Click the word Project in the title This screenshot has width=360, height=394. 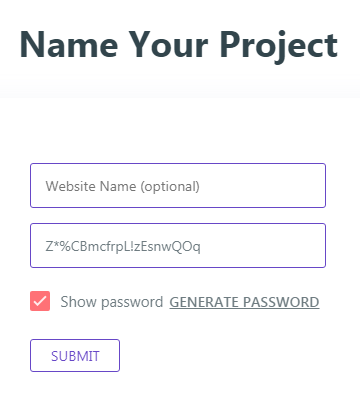coord(279,46)
